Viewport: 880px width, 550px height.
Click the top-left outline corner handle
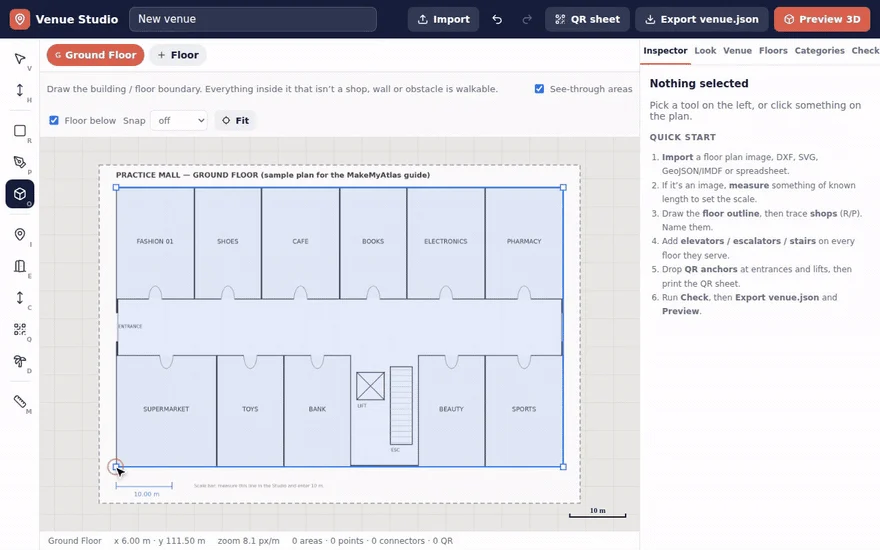coord(116,187)
